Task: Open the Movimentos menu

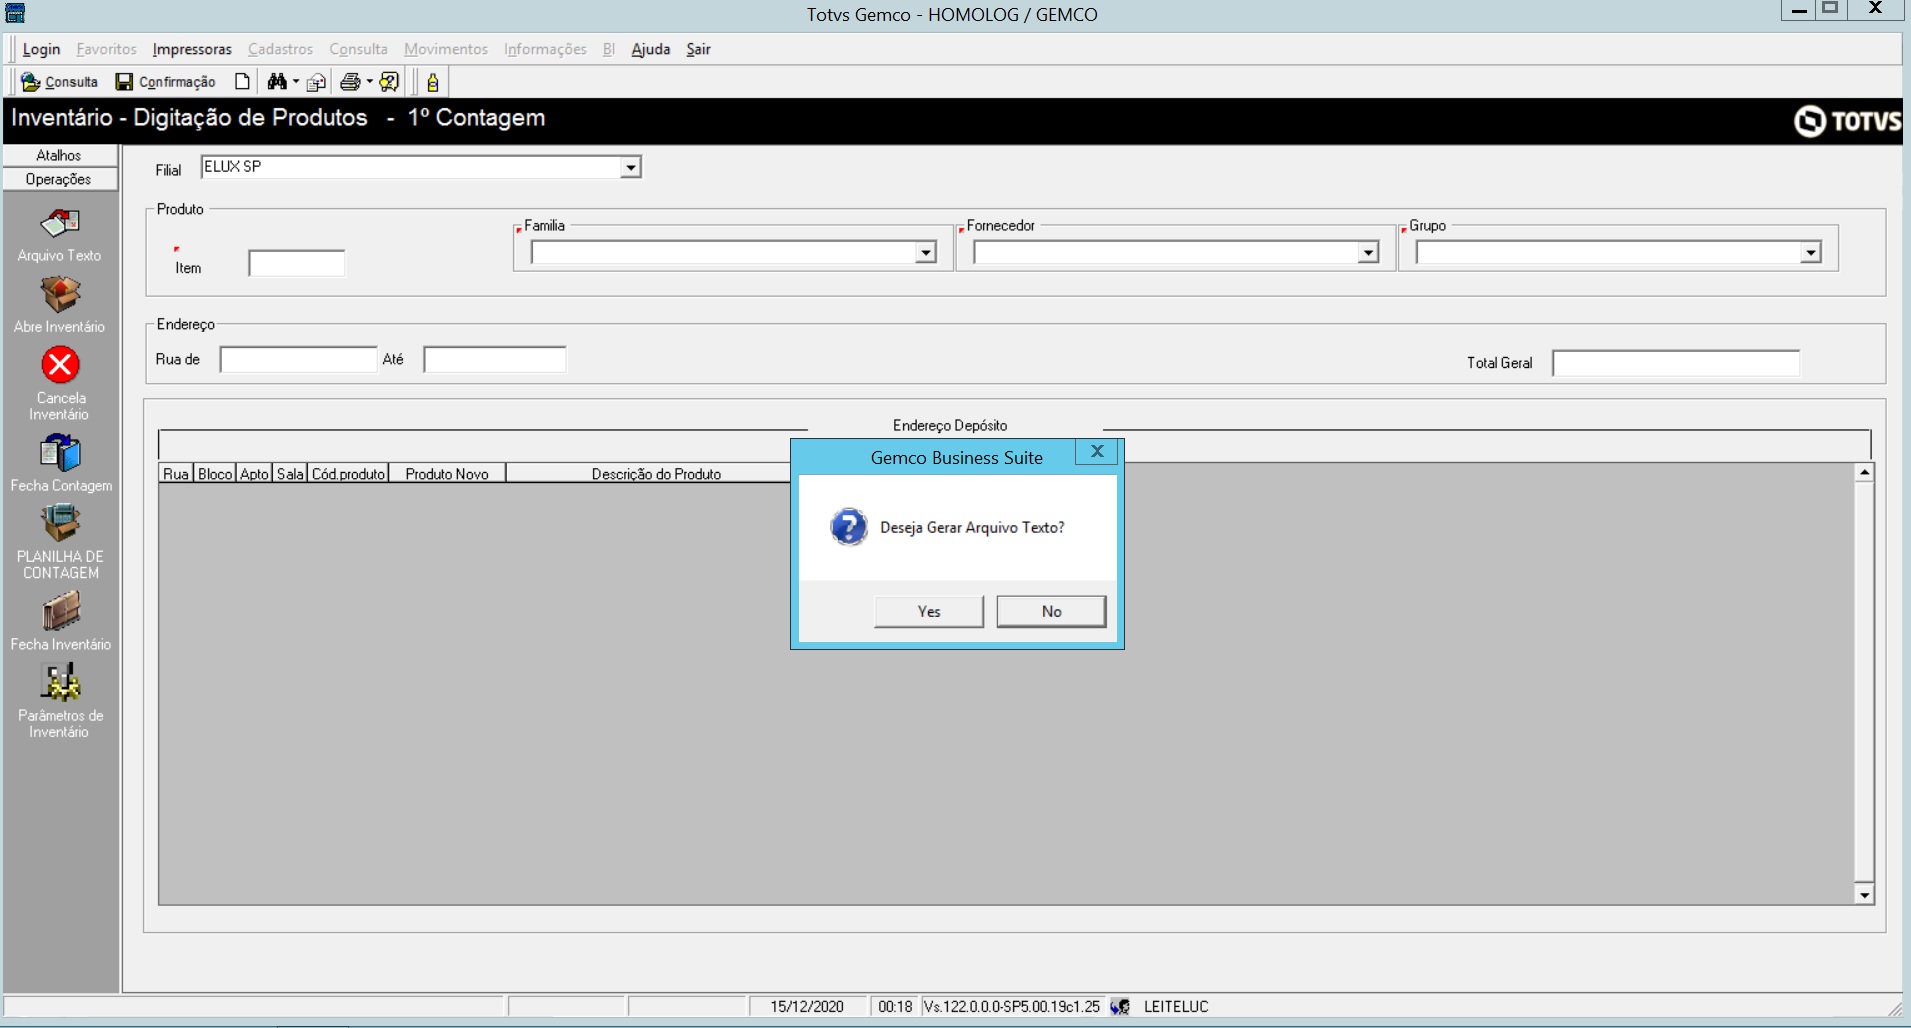Action: [x=446, y=49]
